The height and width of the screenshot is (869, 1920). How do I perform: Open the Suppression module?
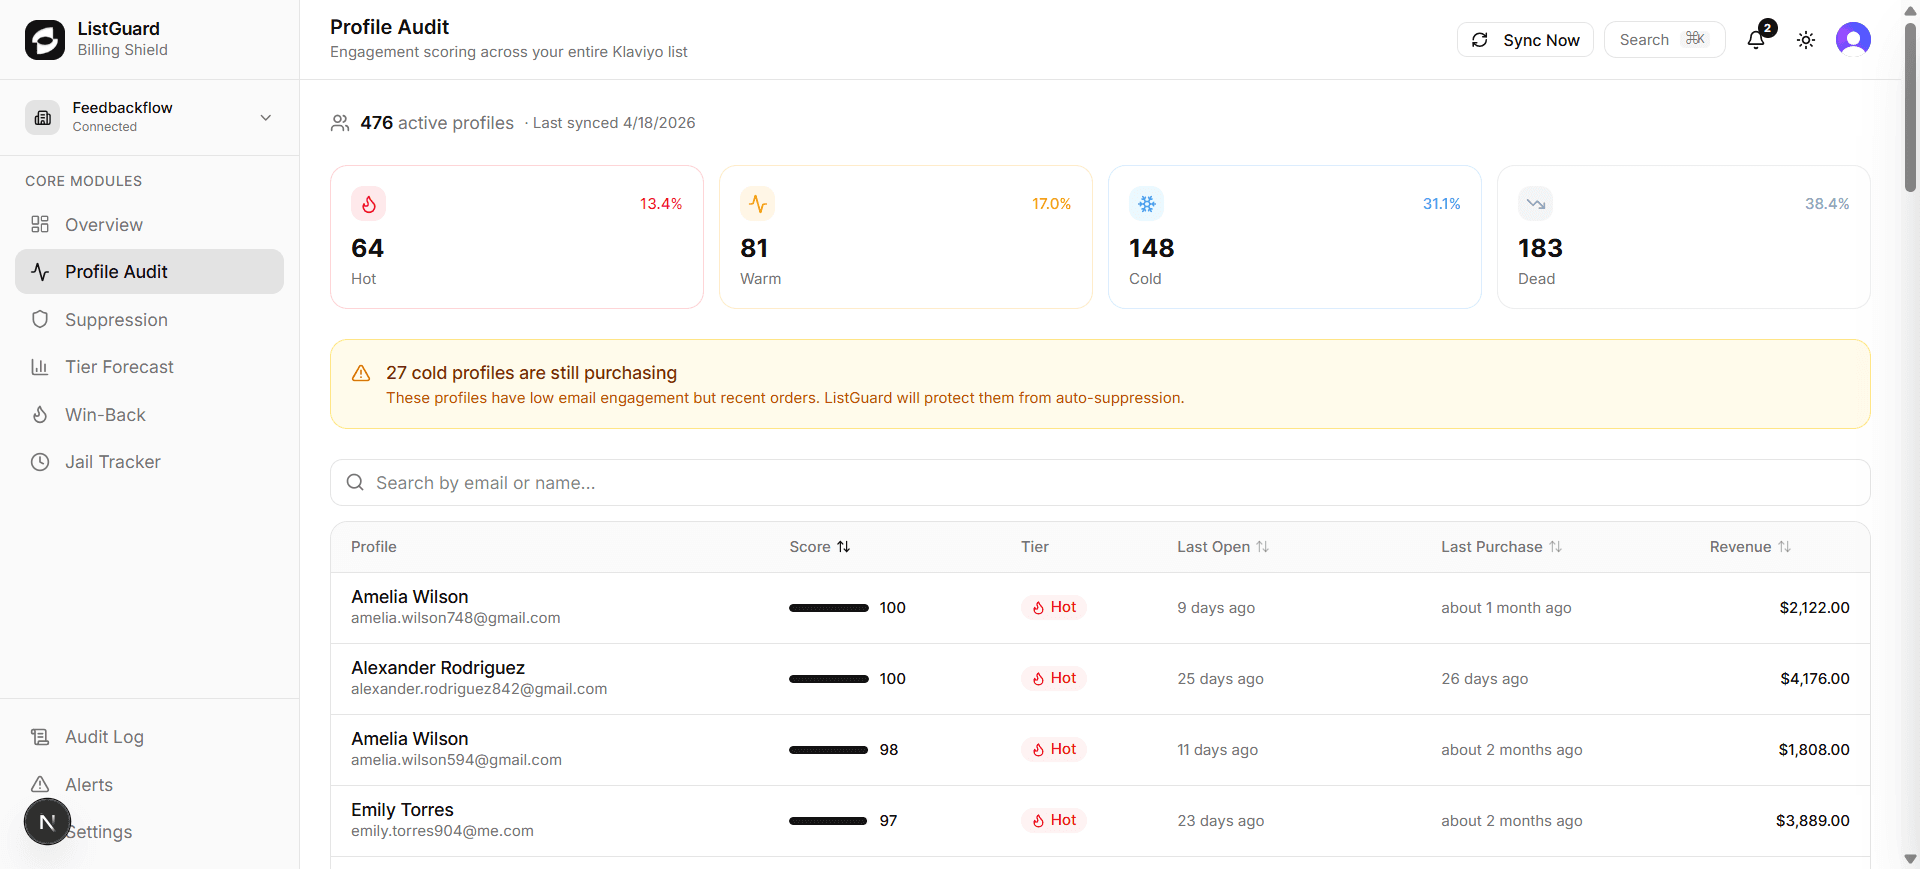point(116,320)
